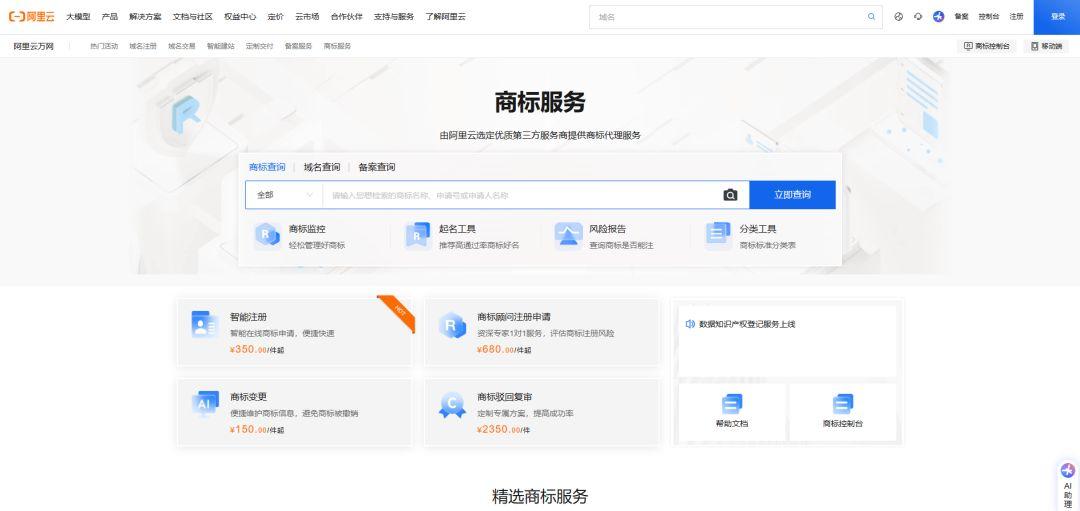
Task: Click the 精选商标服务 section heading
Action: tap(540, 496)
